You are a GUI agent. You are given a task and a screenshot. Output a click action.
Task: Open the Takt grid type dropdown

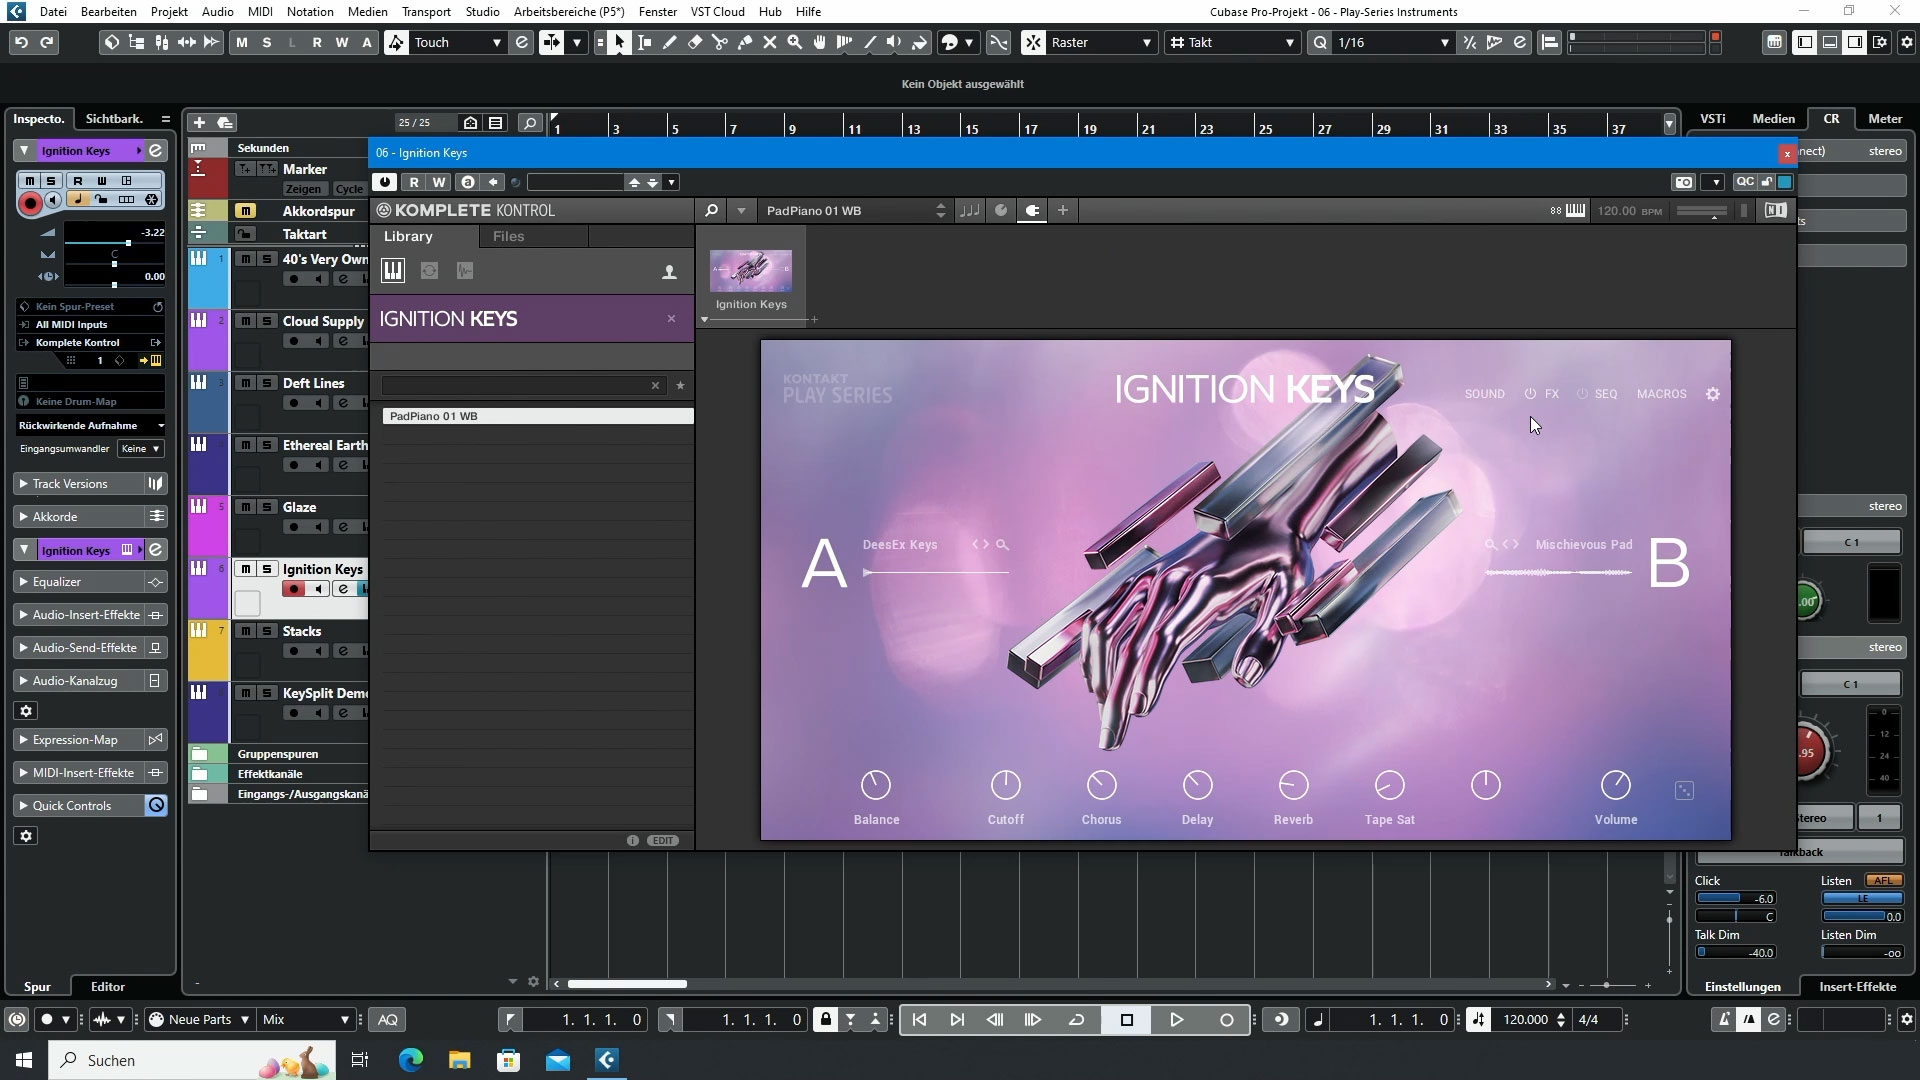(x=1233, y=42)
